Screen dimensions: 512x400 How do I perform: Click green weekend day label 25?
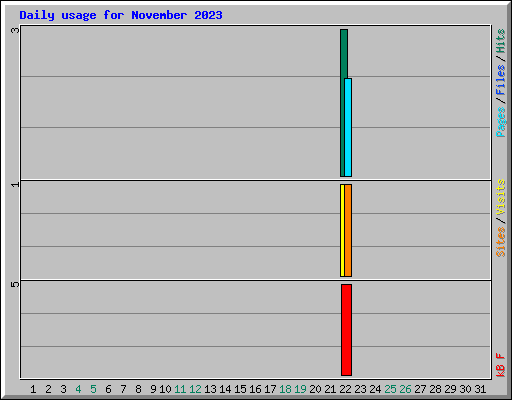390,389
